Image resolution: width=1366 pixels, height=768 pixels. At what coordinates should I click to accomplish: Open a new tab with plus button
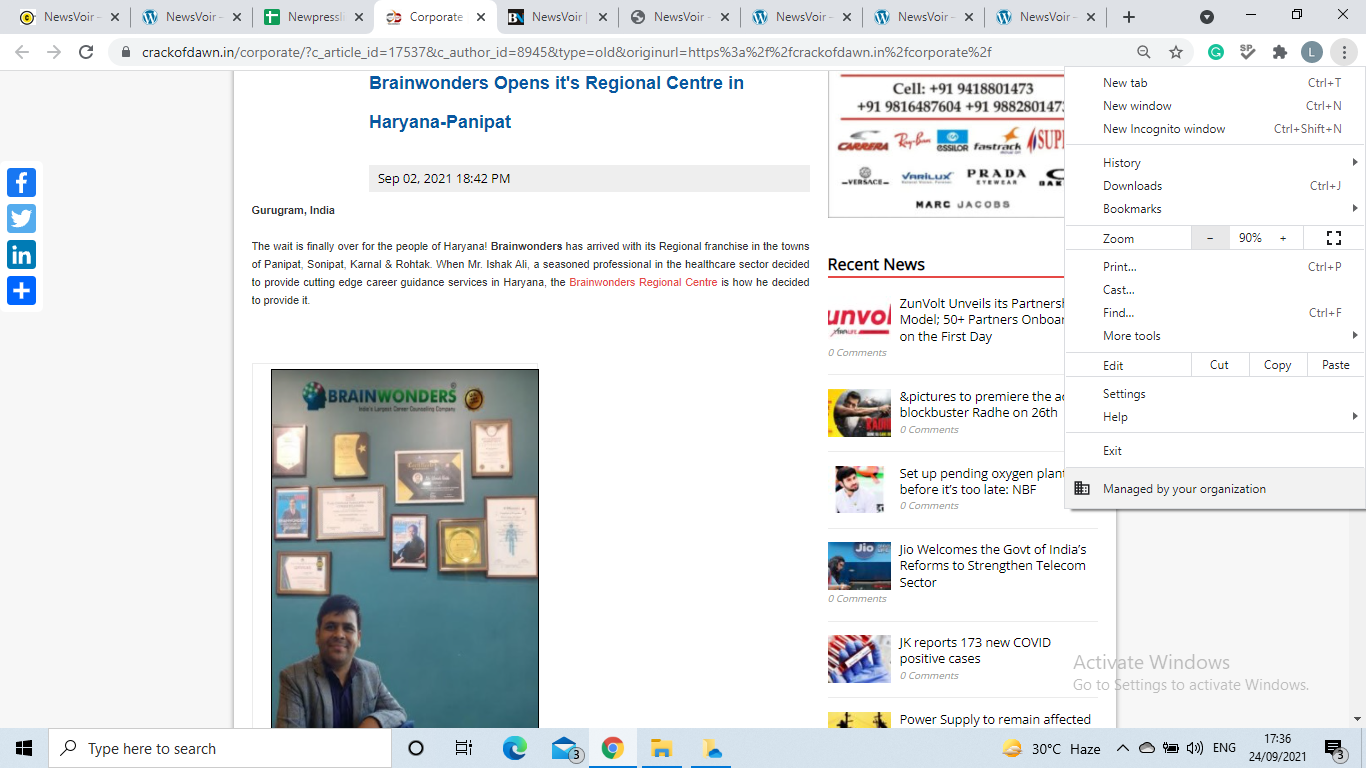[x=1129, y=17]
